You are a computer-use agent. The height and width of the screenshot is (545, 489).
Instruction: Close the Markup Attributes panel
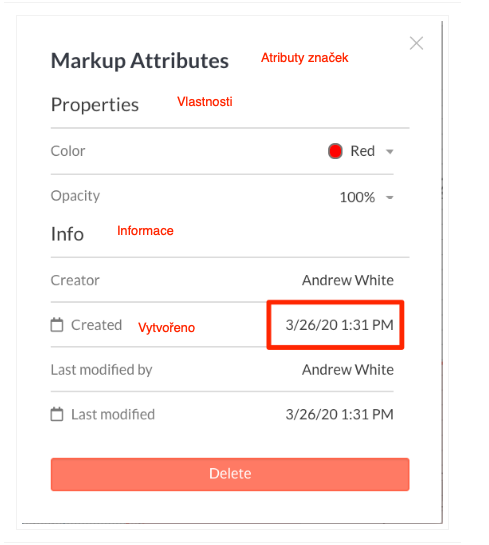[x=416, y=43]
